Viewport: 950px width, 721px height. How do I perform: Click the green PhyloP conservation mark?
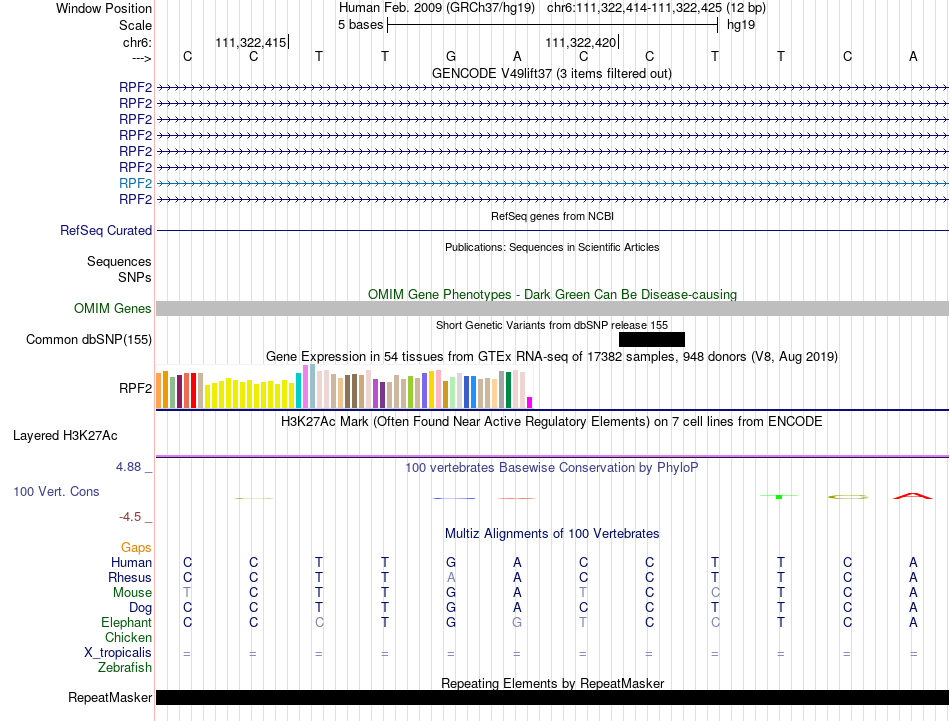tap(779, 496)
